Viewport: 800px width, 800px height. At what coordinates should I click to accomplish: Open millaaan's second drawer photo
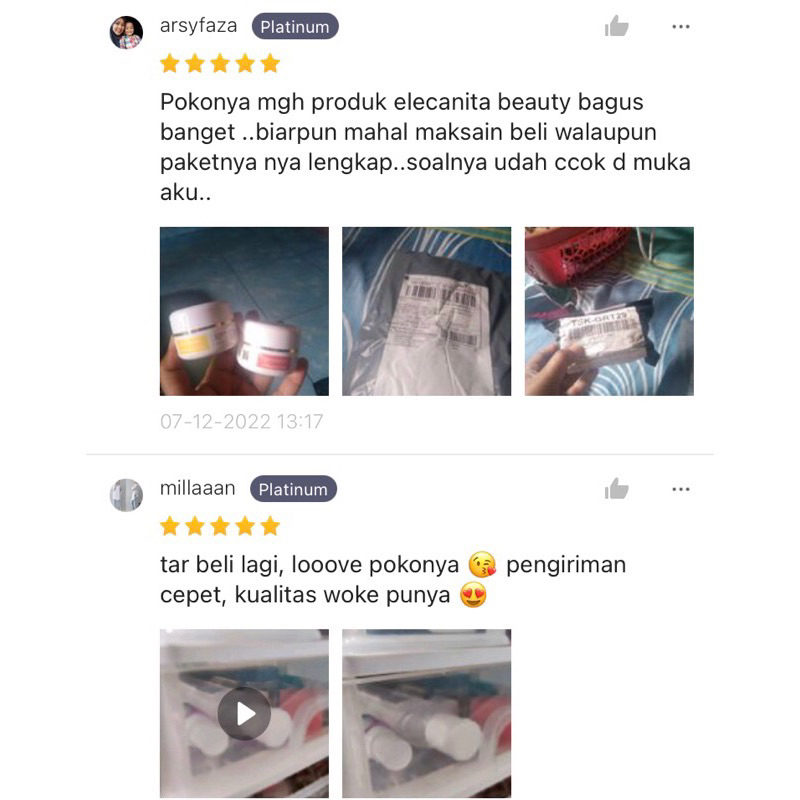coord(427,713)
